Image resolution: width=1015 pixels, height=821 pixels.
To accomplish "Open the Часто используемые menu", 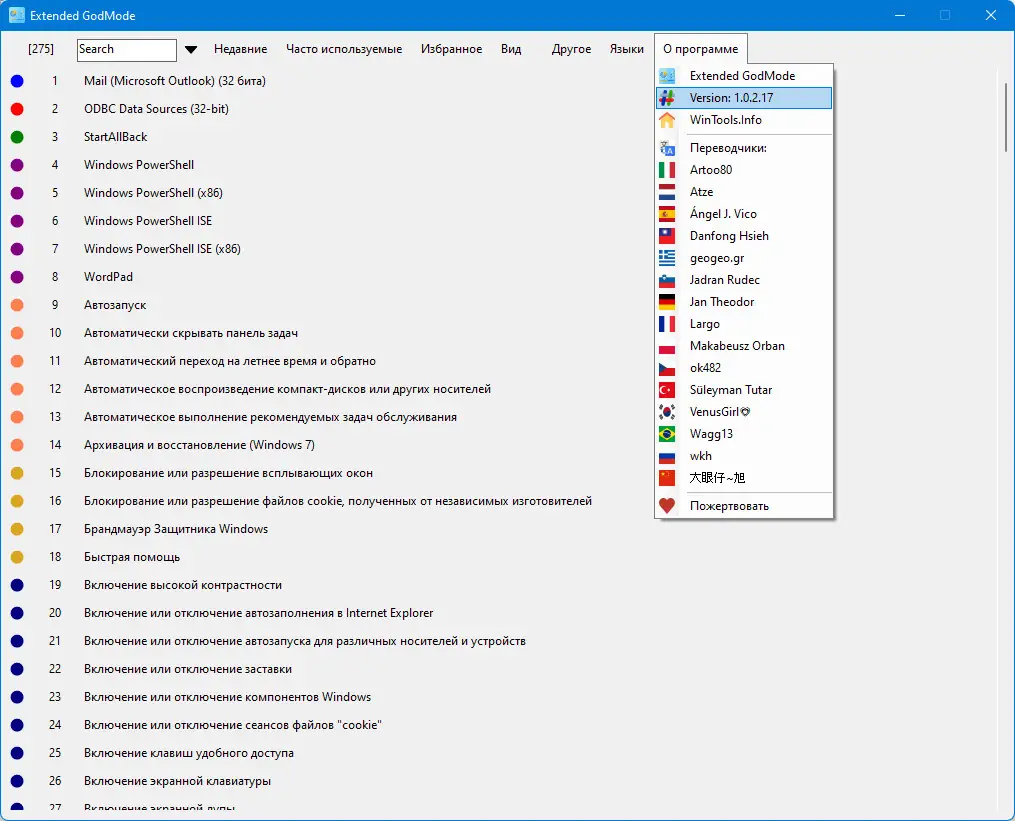I will tap(344, 49).
